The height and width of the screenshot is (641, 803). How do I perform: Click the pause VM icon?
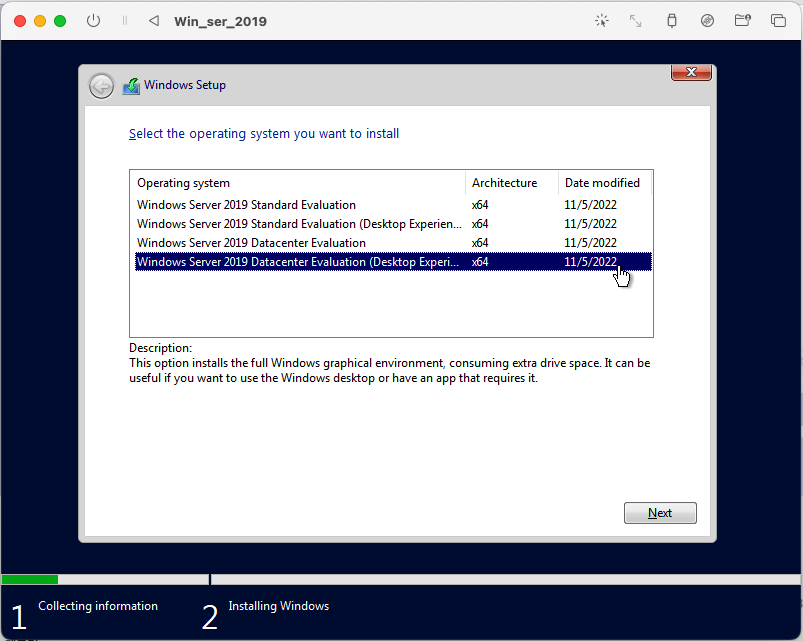(124, 21)
